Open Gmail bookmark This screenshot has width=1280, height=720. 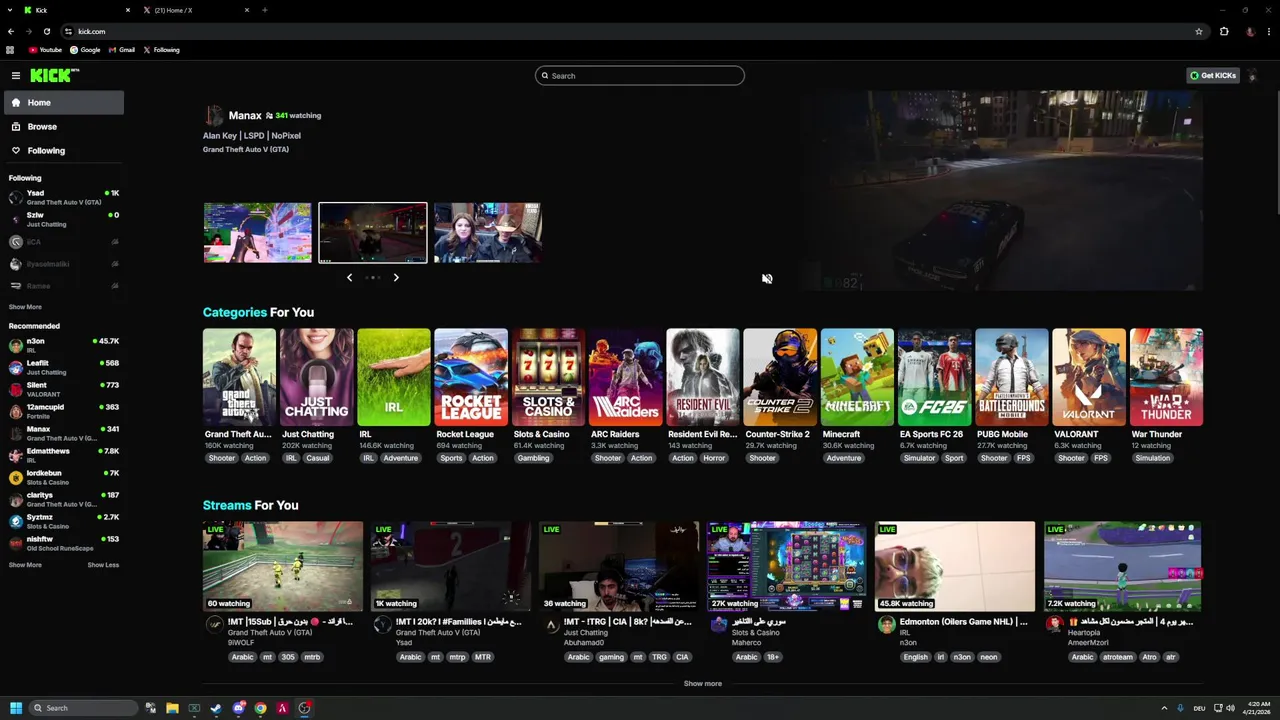click(122, 49)
